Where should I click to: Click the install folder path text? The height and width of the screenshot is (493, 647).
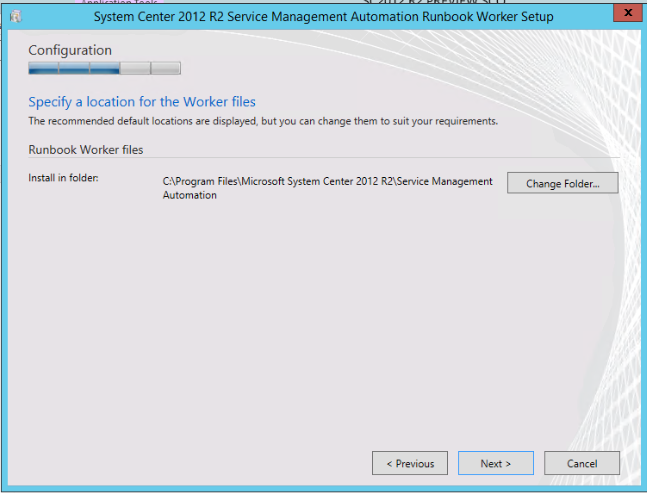coord(327,188)
